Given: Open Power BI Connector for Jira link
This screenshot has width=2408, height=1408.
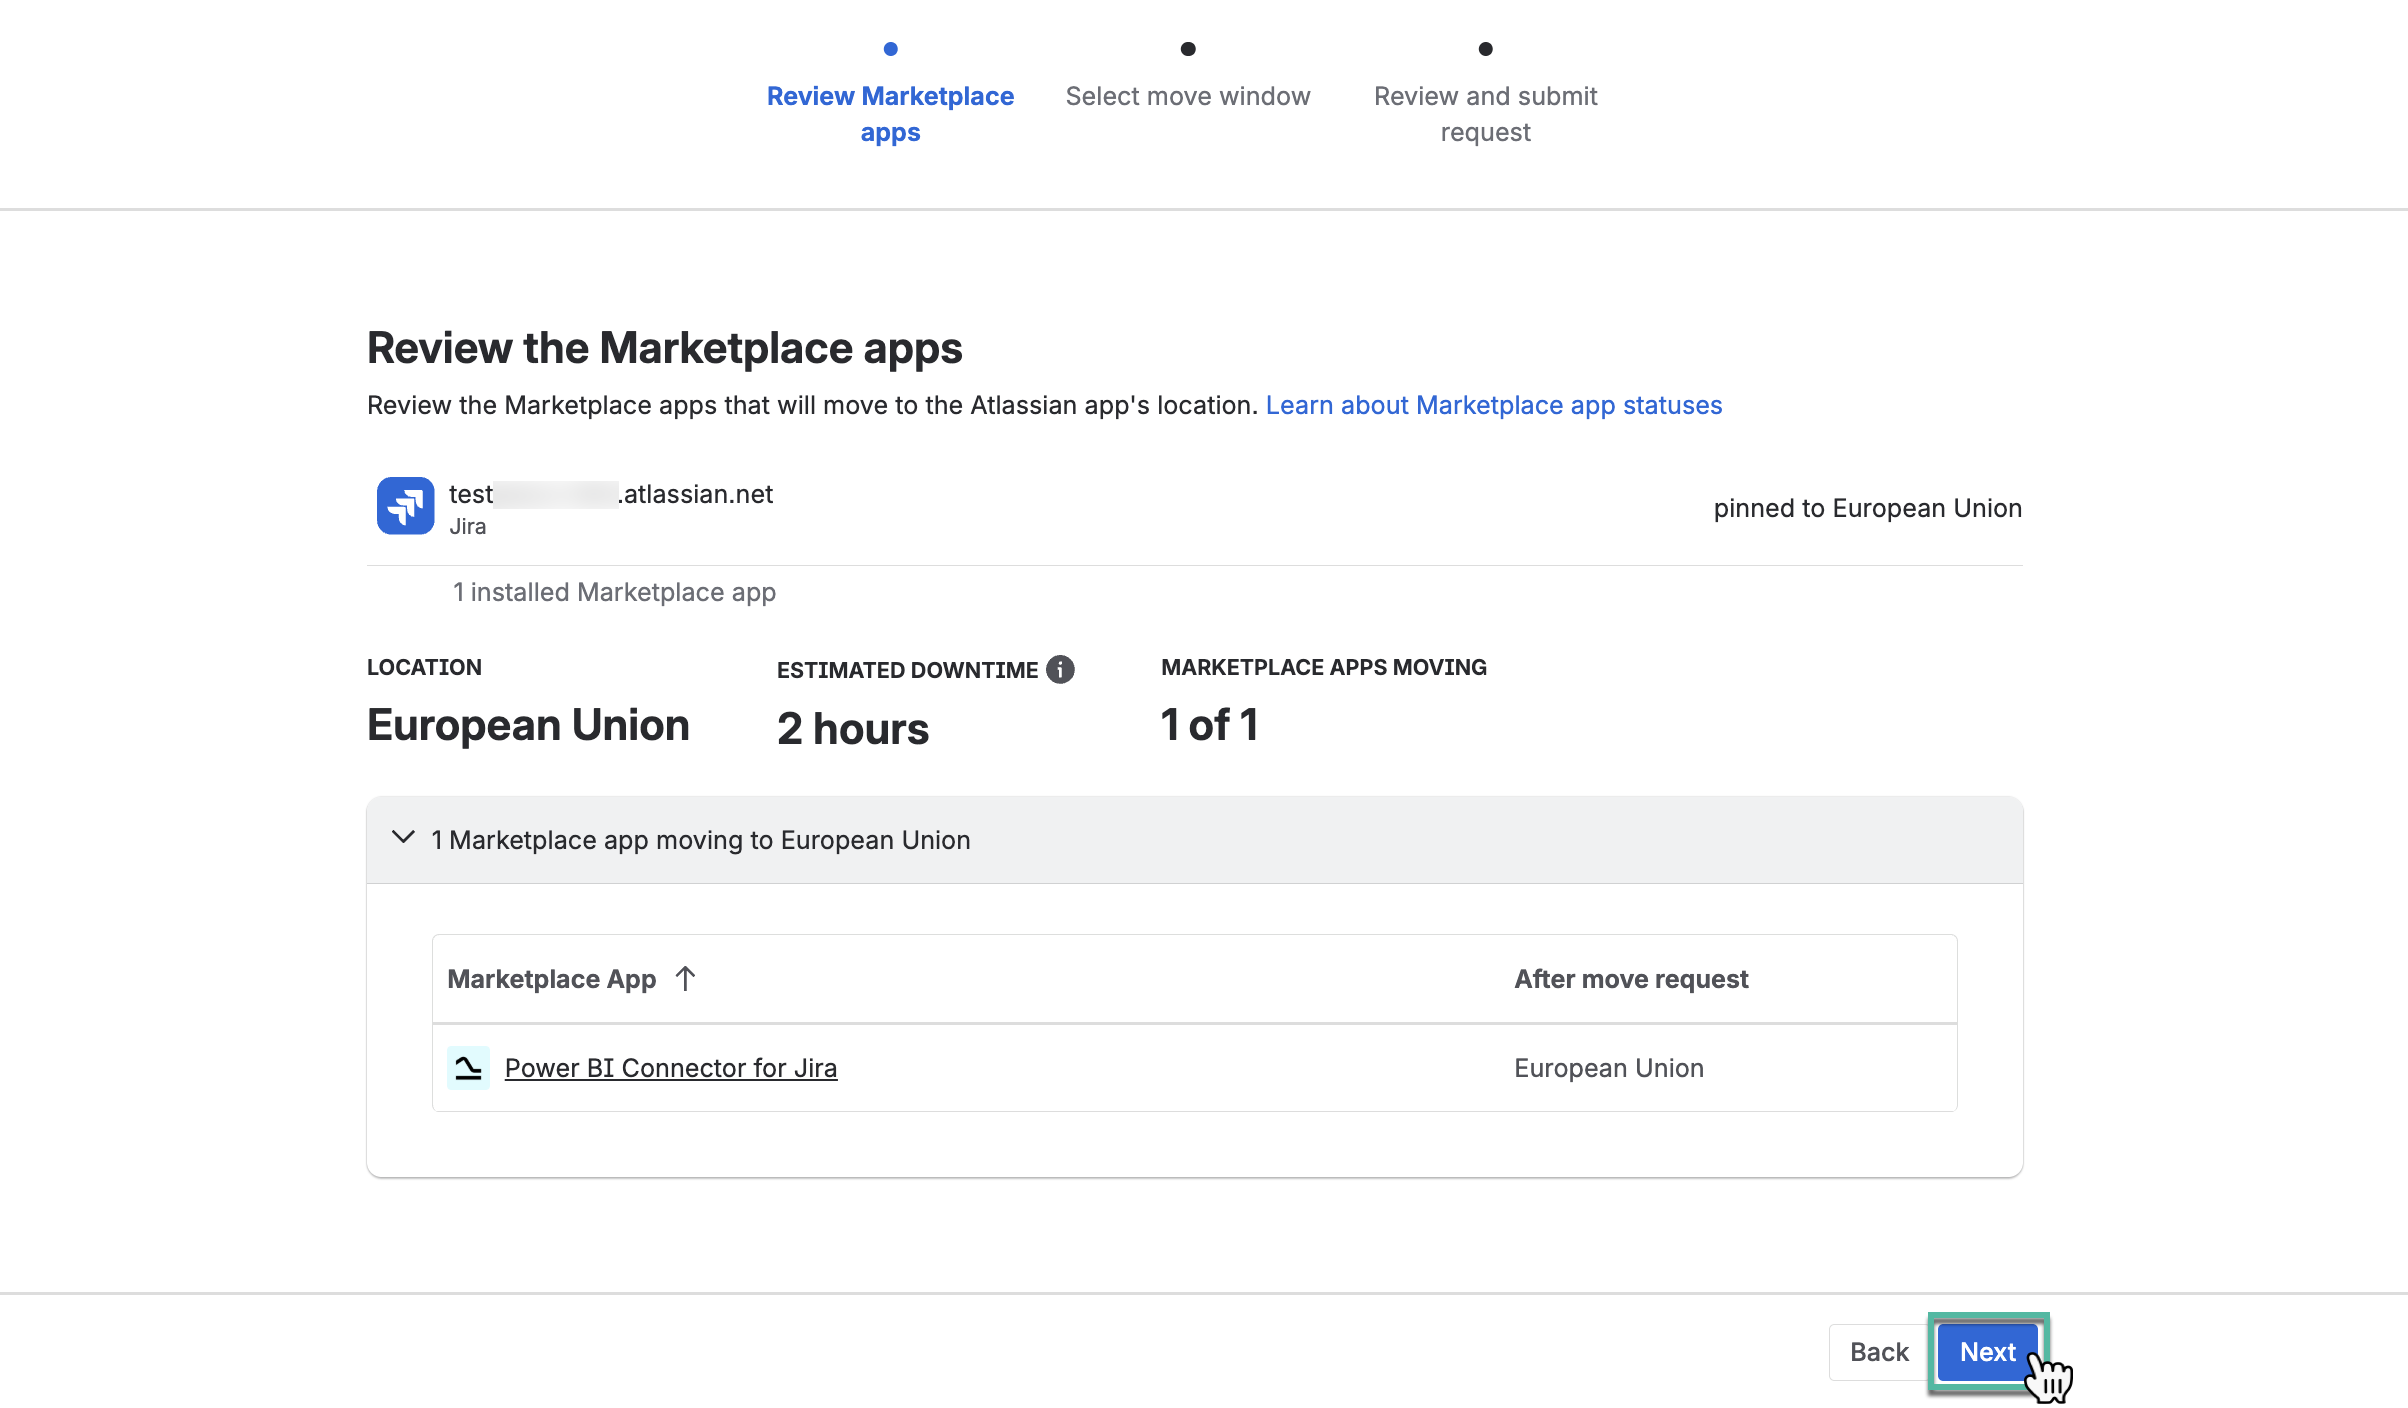Looking at the screenshot, I should coord(671,1068).
